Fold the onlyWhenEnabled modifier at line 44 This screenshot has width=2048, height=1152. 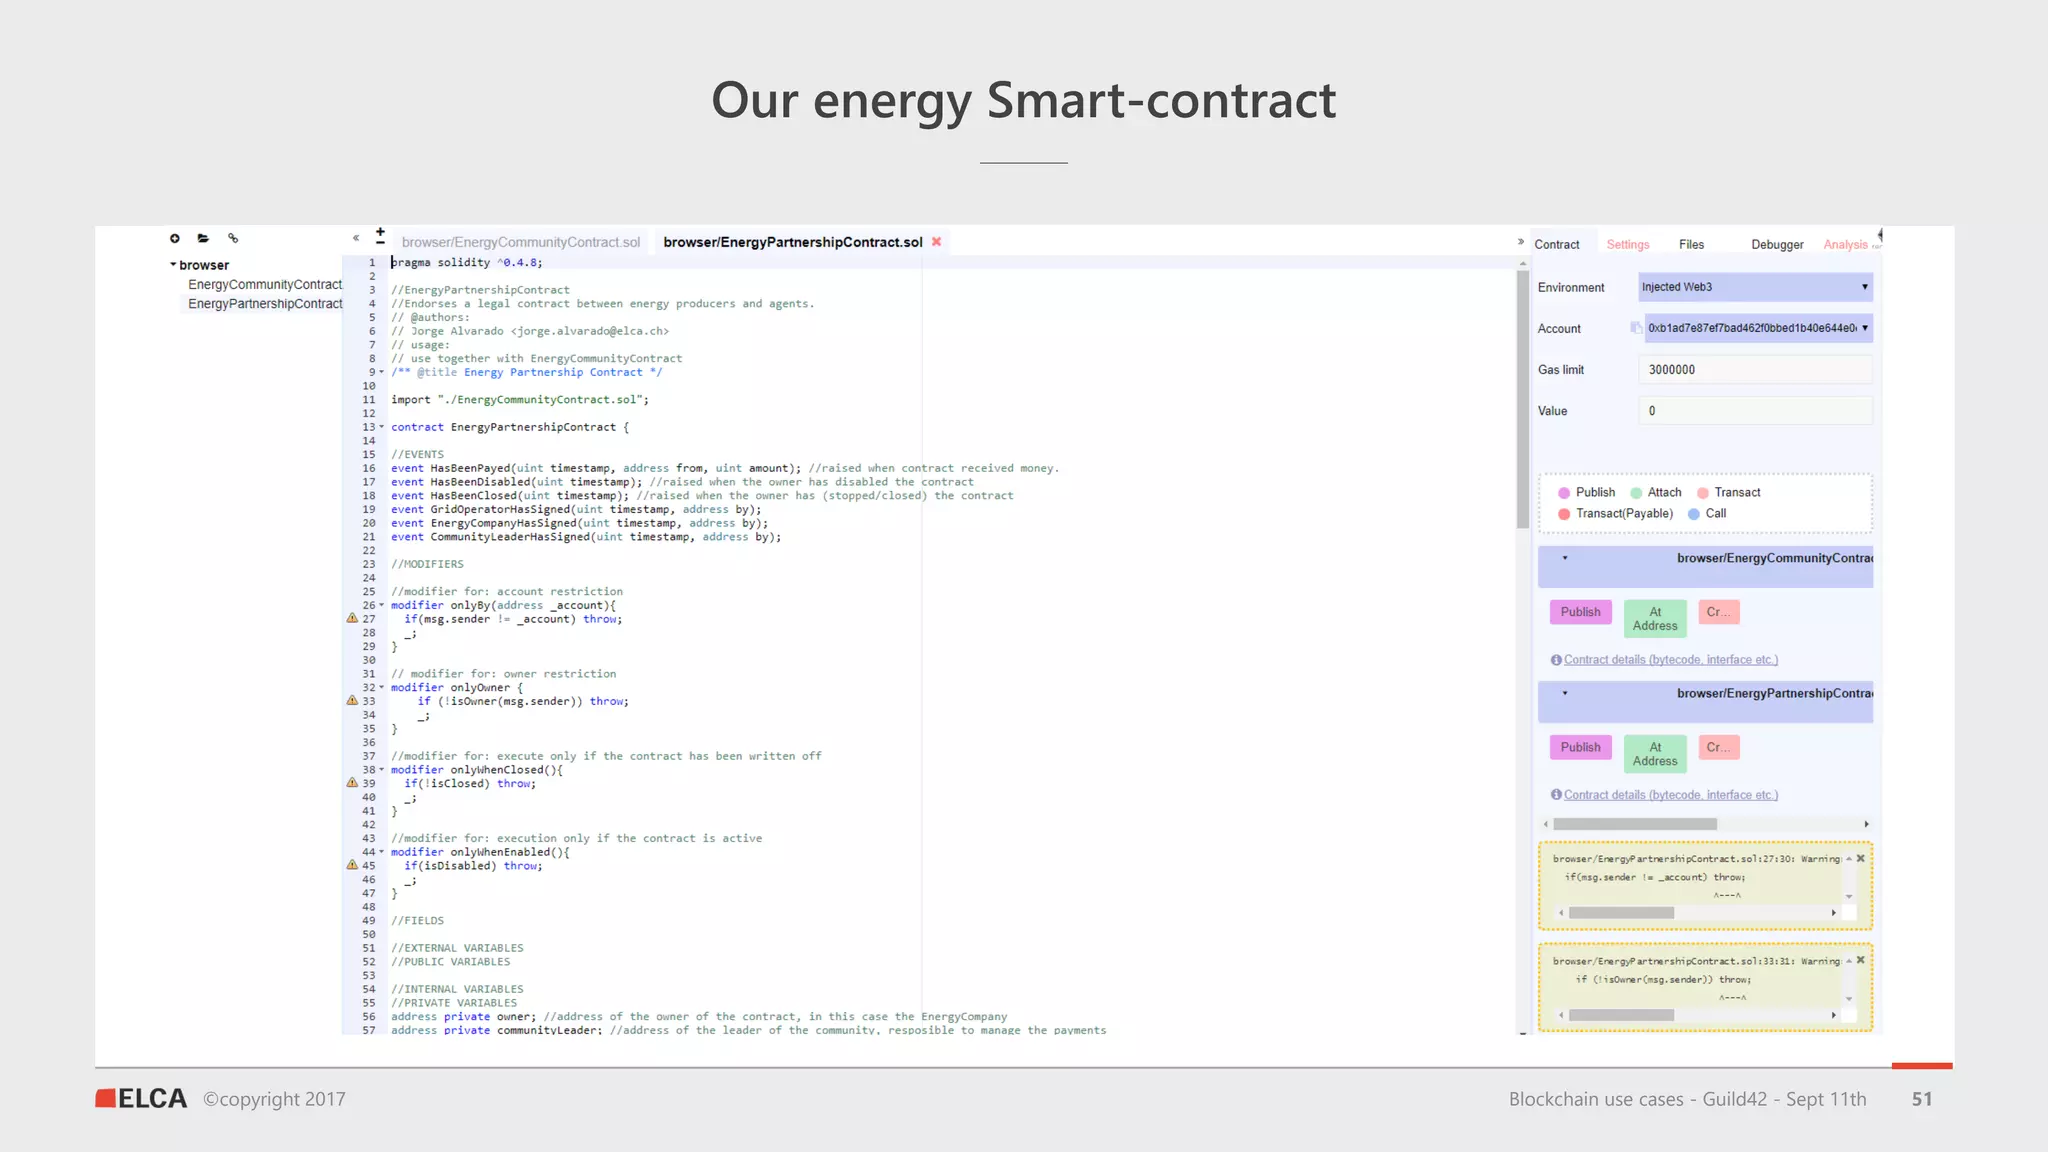(382, 852)
